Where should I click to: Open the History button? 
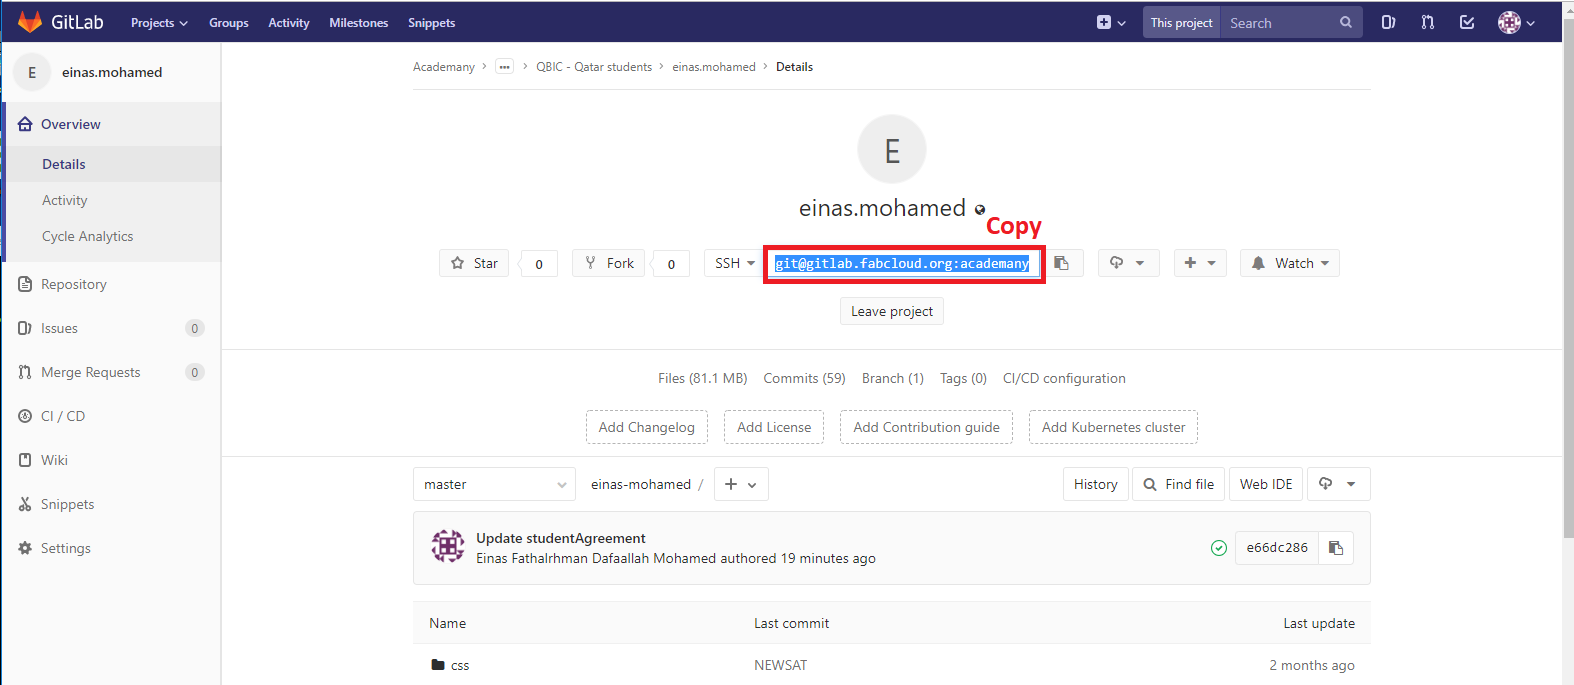(1096, 484)
